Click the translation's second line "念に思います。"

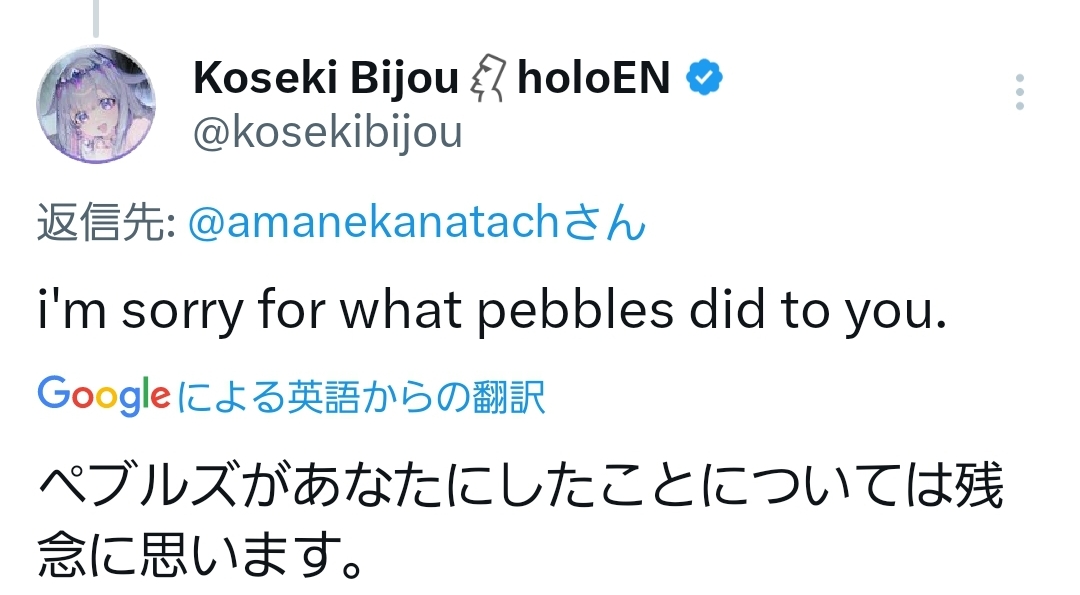pyautogui.click(x=198, y=558)
